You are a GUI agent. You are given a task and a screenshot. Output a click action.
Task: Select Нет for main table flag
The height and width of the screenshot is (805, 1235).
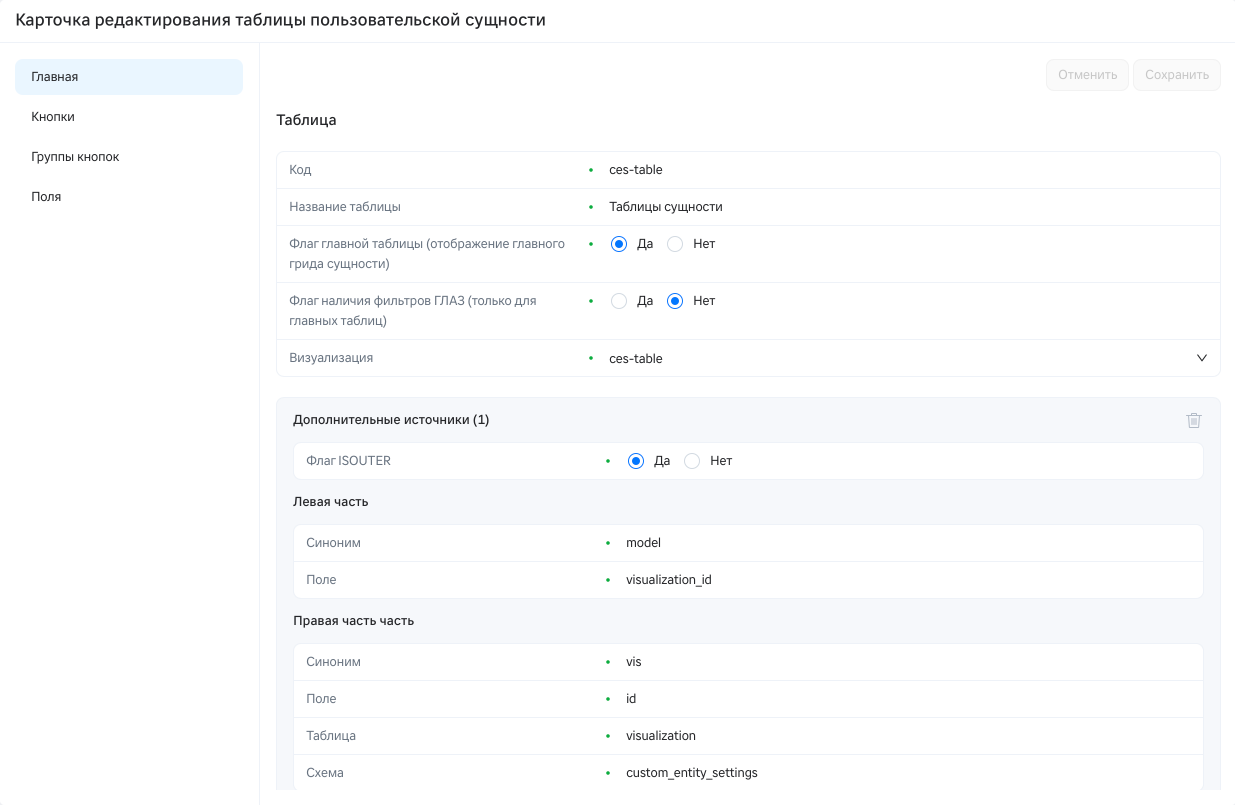[675, 244]
